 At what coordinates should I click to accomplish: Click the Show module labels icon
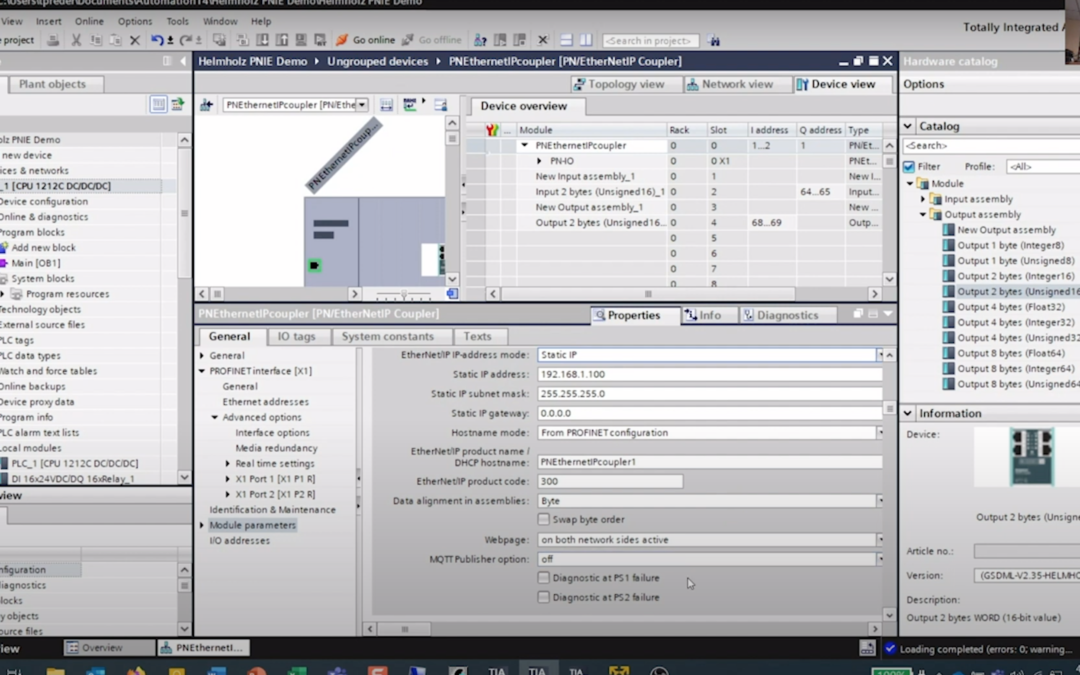410,105
